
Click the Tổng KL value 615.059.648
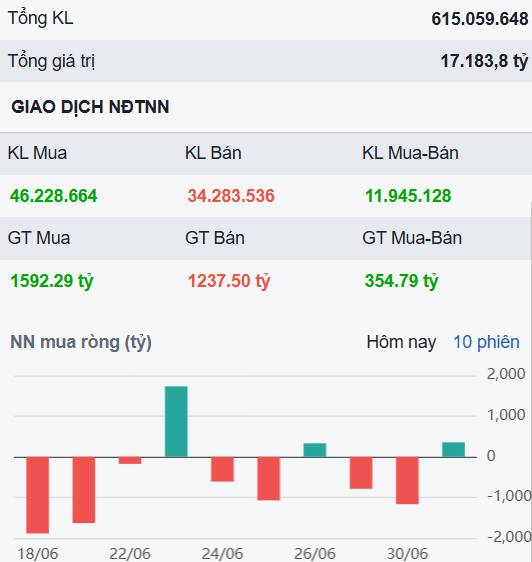[480, 19]
